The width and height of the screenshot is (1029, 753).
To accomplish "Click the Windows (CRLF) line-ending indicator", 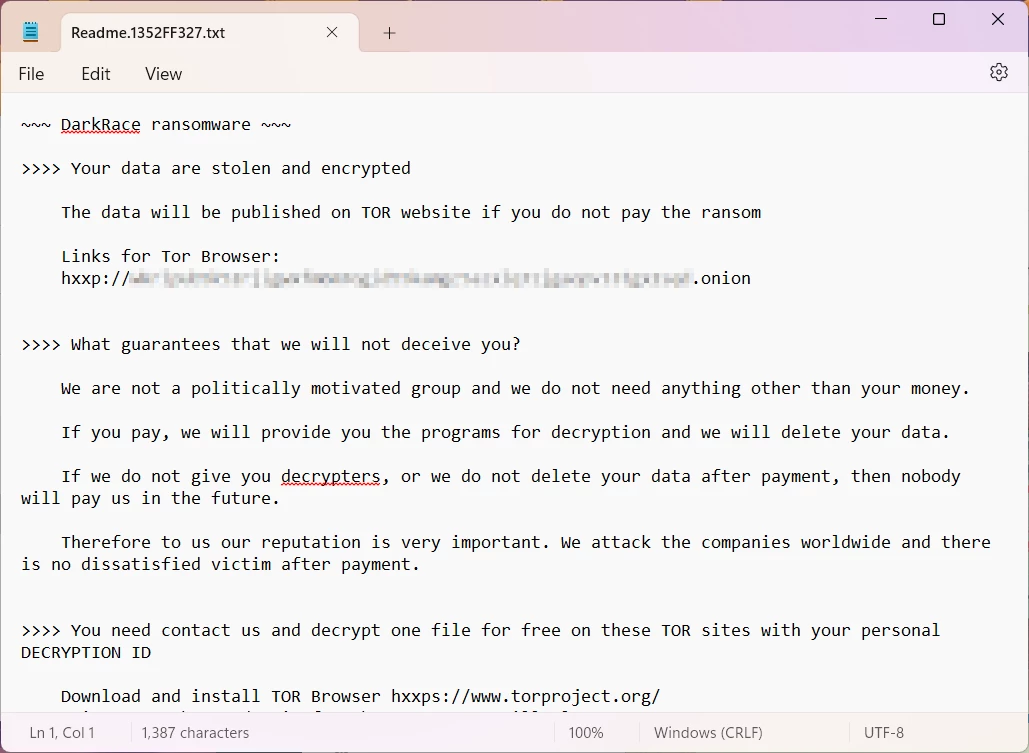I will click(x=707, y=732).
